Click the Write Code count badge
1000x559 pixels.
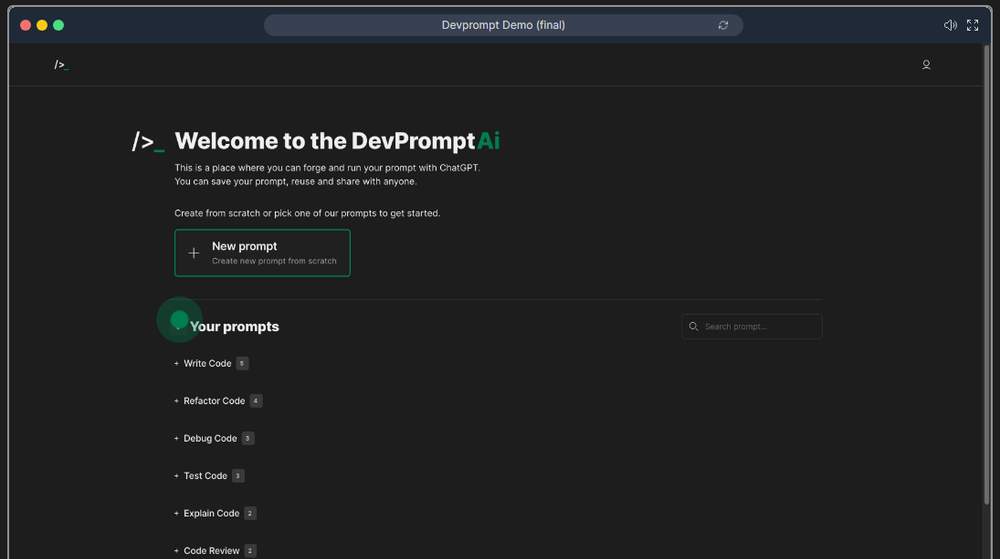tap(242, 363)
